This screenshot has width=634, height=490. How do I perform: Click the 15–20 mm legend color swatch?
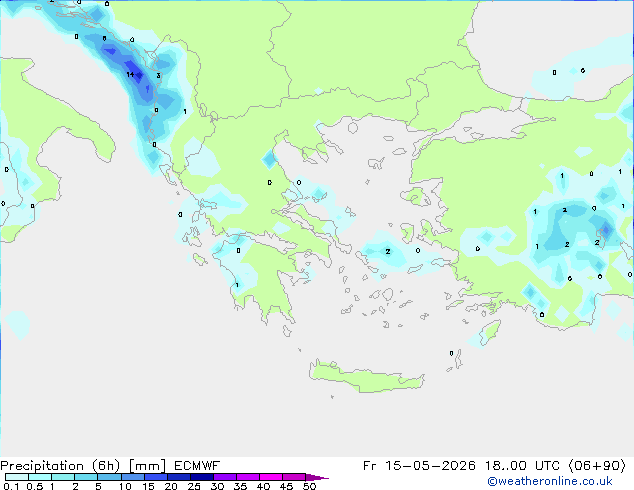click(x=155, y=477)
